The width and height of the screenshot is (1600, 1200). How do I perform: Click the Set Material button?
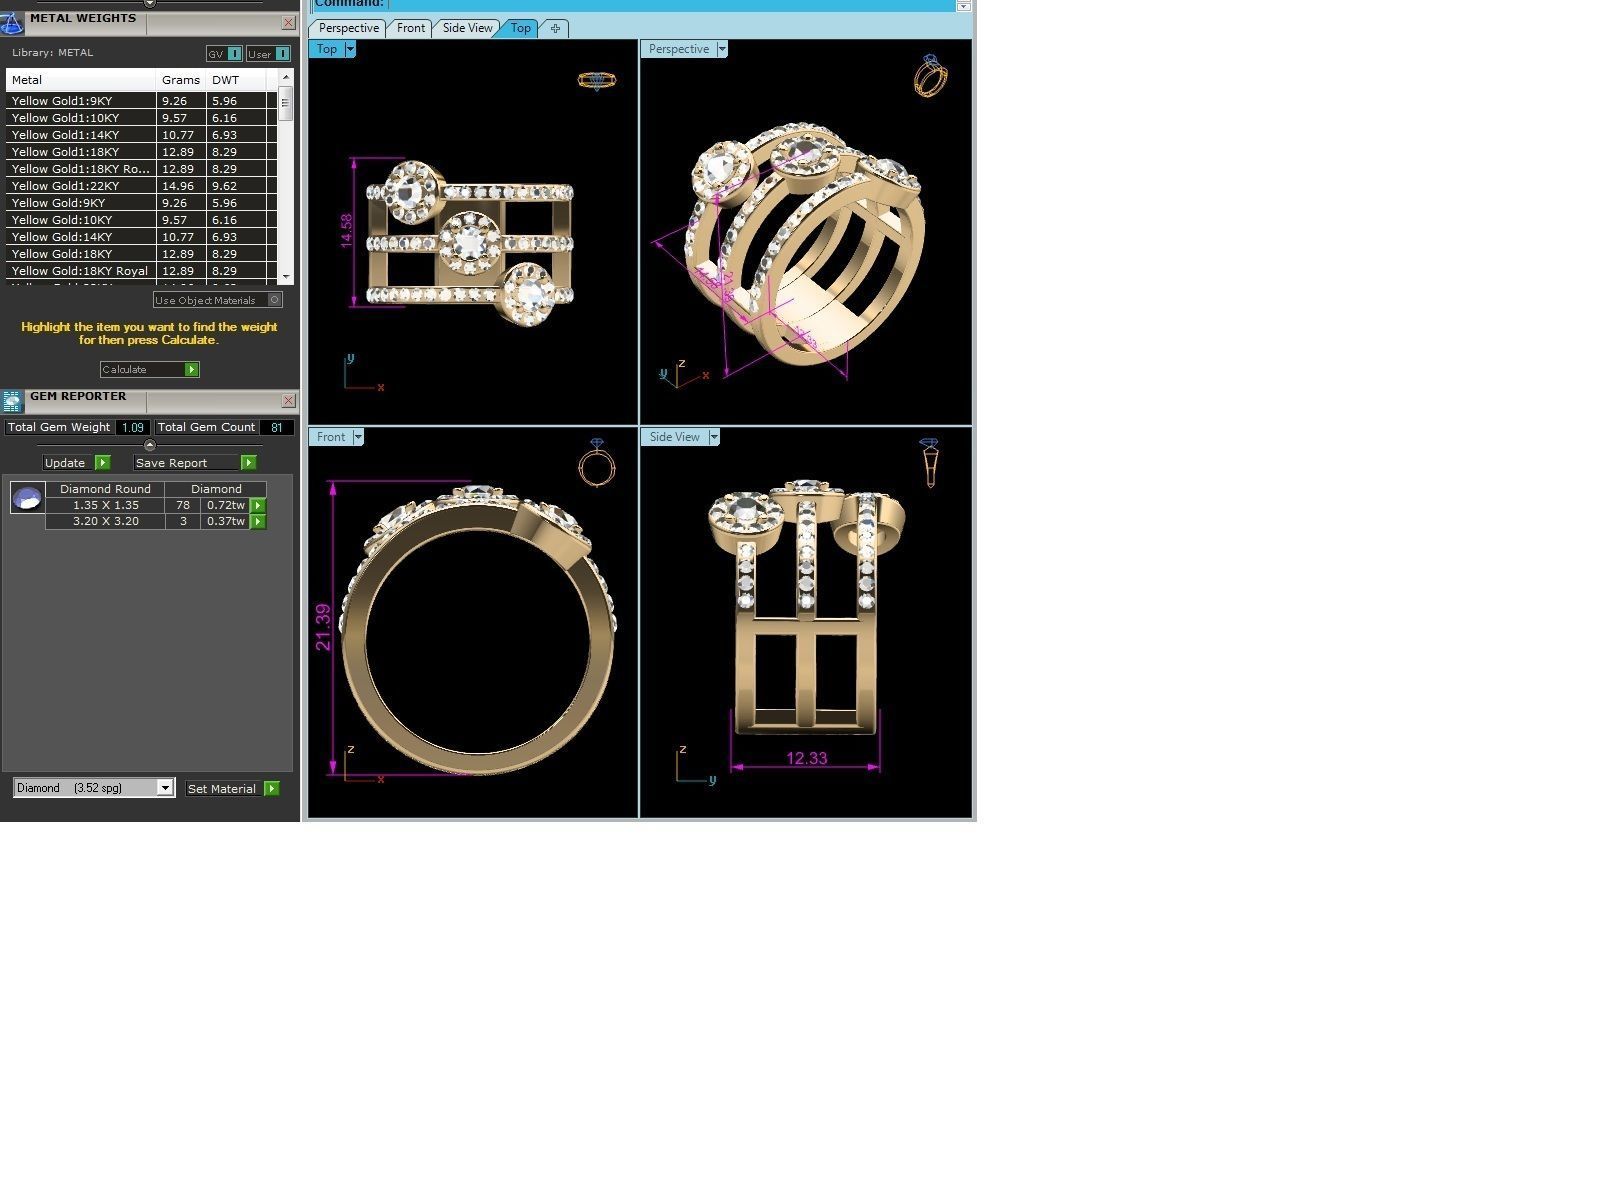pos(232,789)
